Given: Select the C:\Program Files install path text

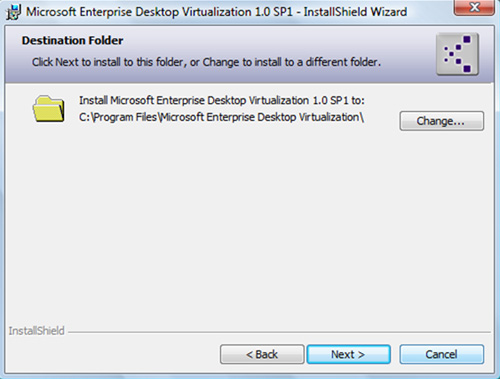Looking at the screenshot, I should [x=221, y=117].
